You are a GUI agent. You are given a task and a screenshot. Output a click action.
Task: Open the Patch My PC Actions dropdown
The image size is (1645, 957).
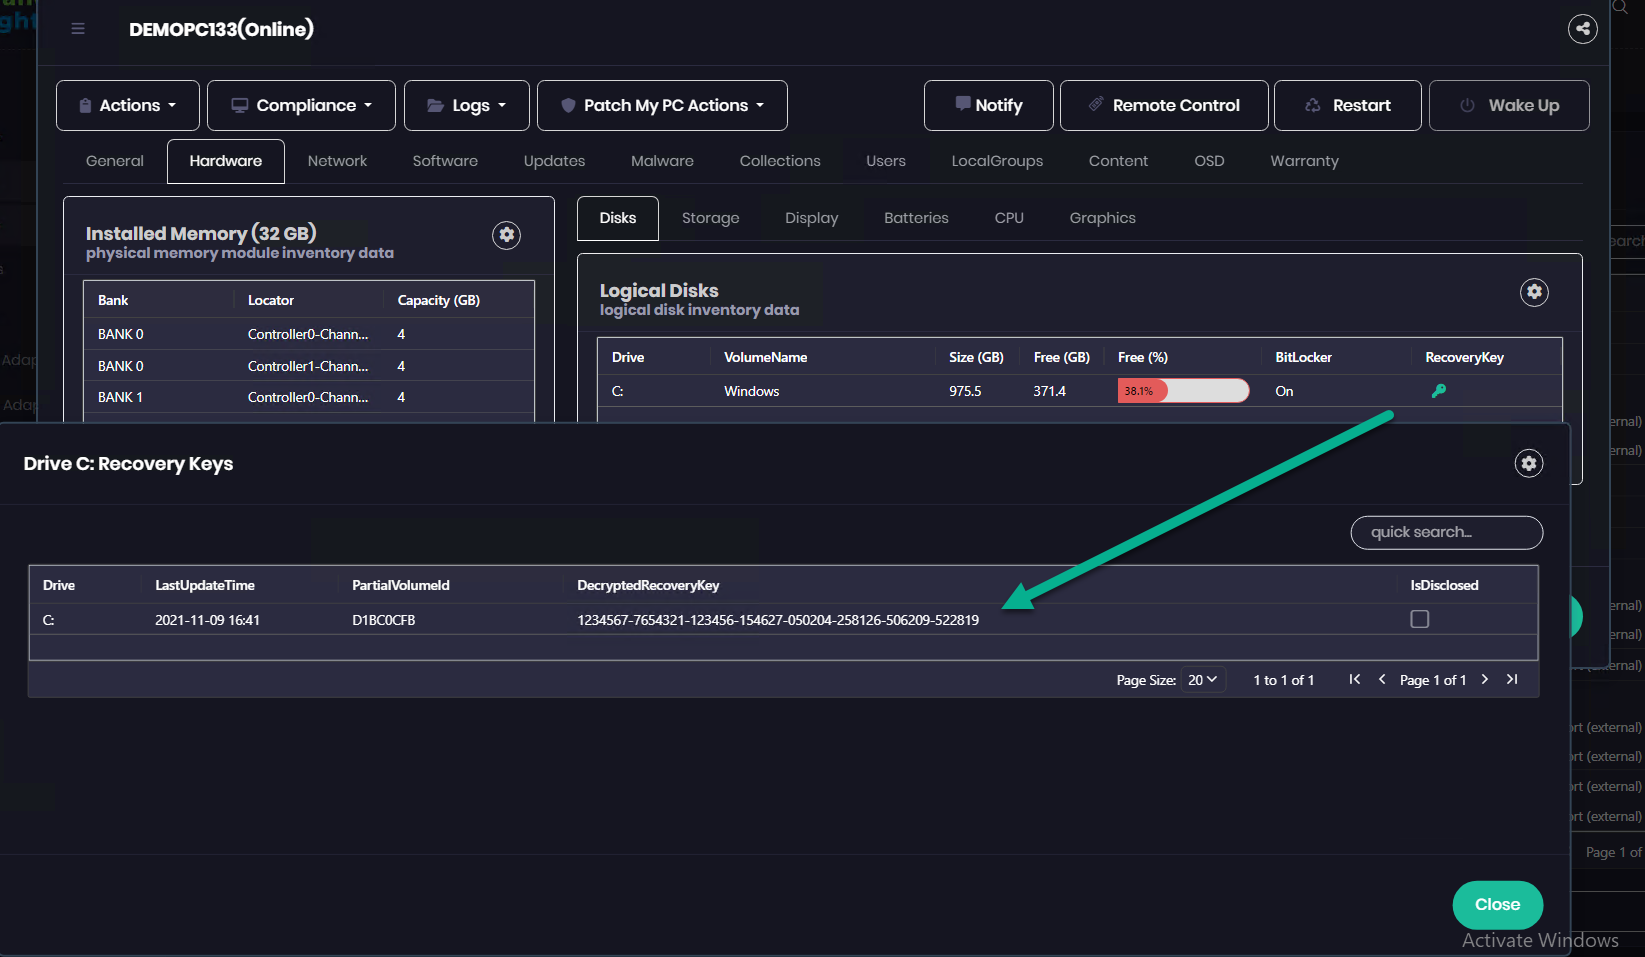[x=662, y=106]
